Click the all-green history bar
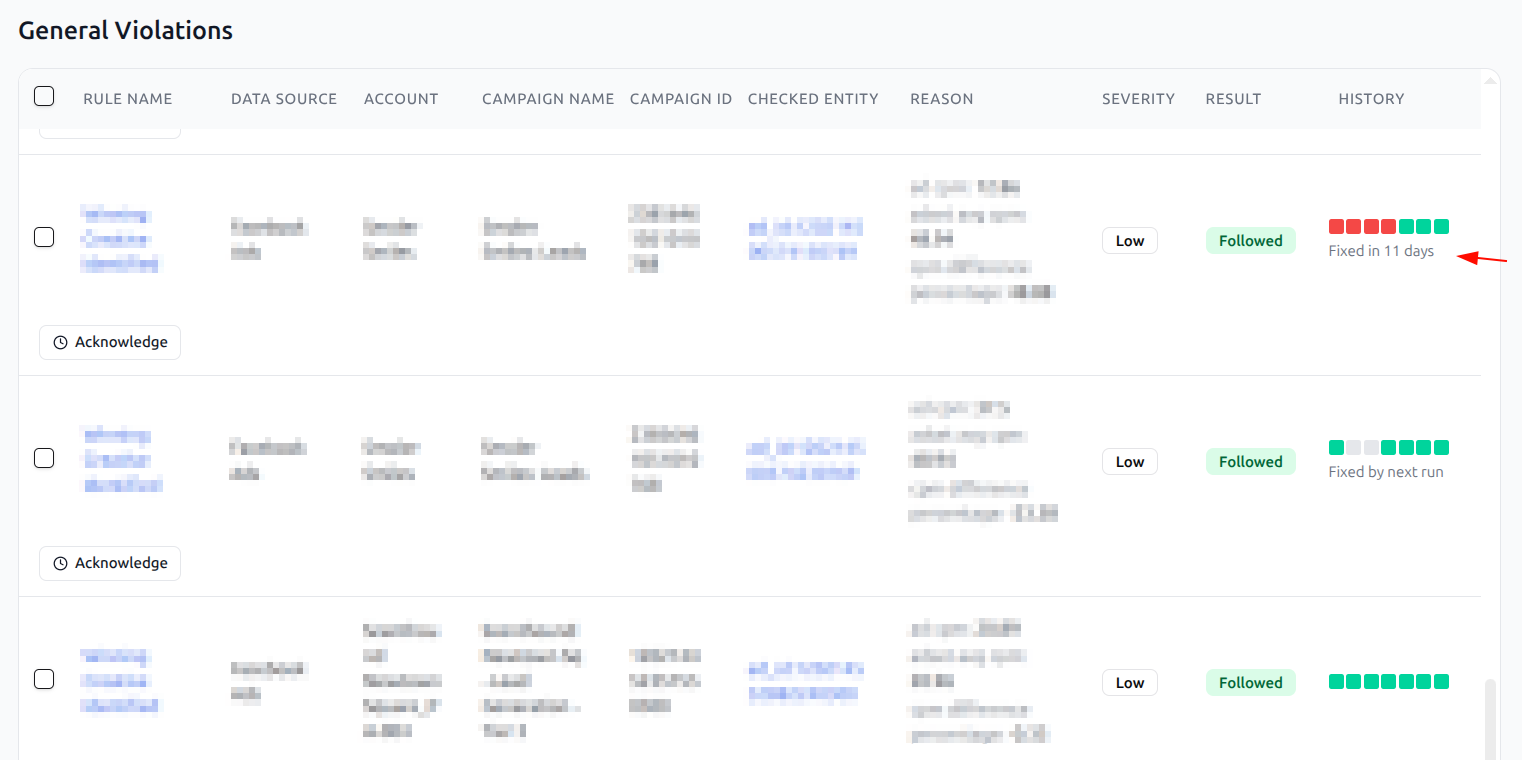 click(1389, 682)
